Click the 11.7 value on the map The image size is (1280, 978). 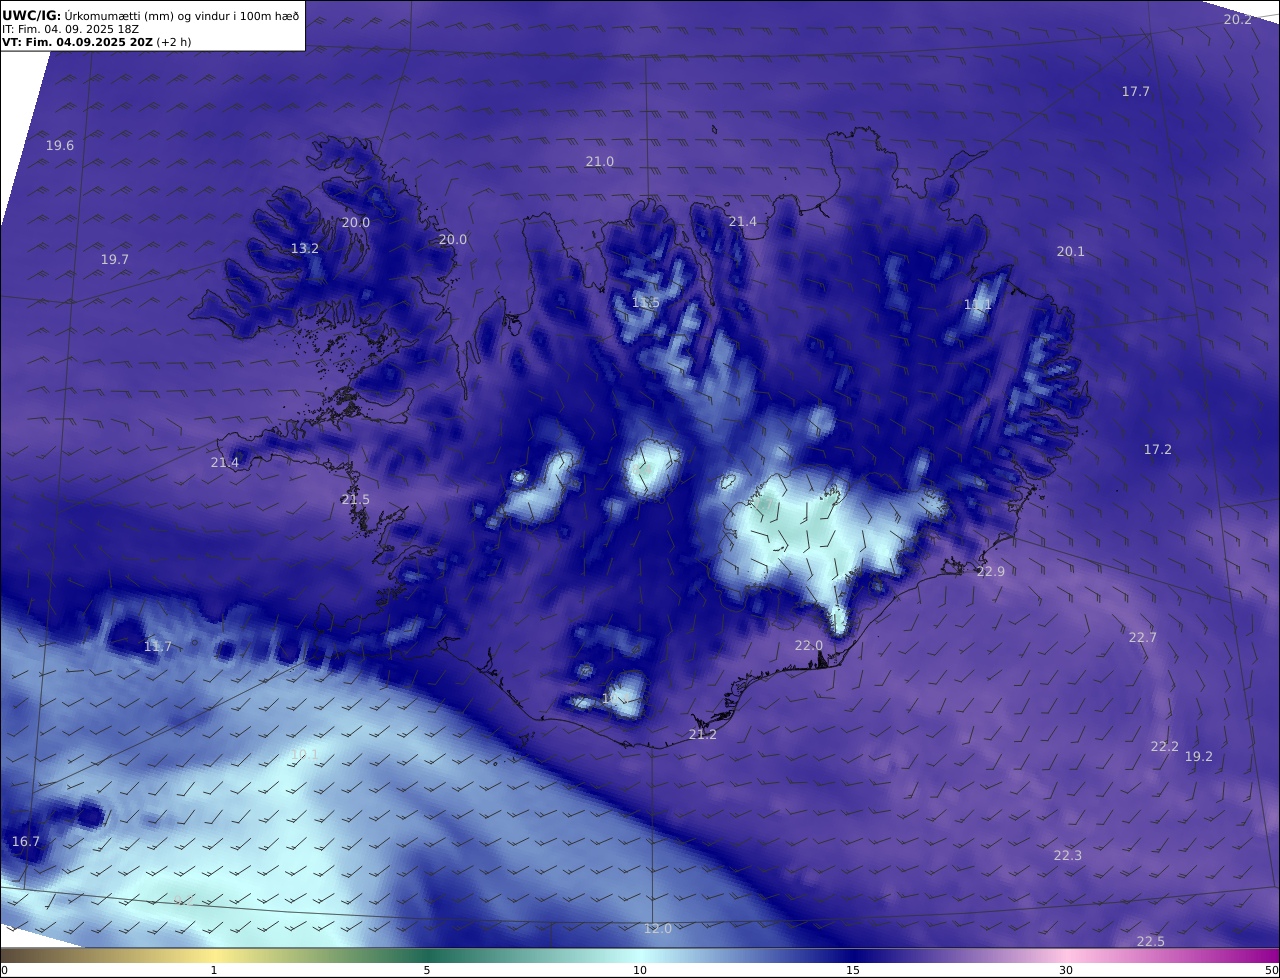point(158,647)
